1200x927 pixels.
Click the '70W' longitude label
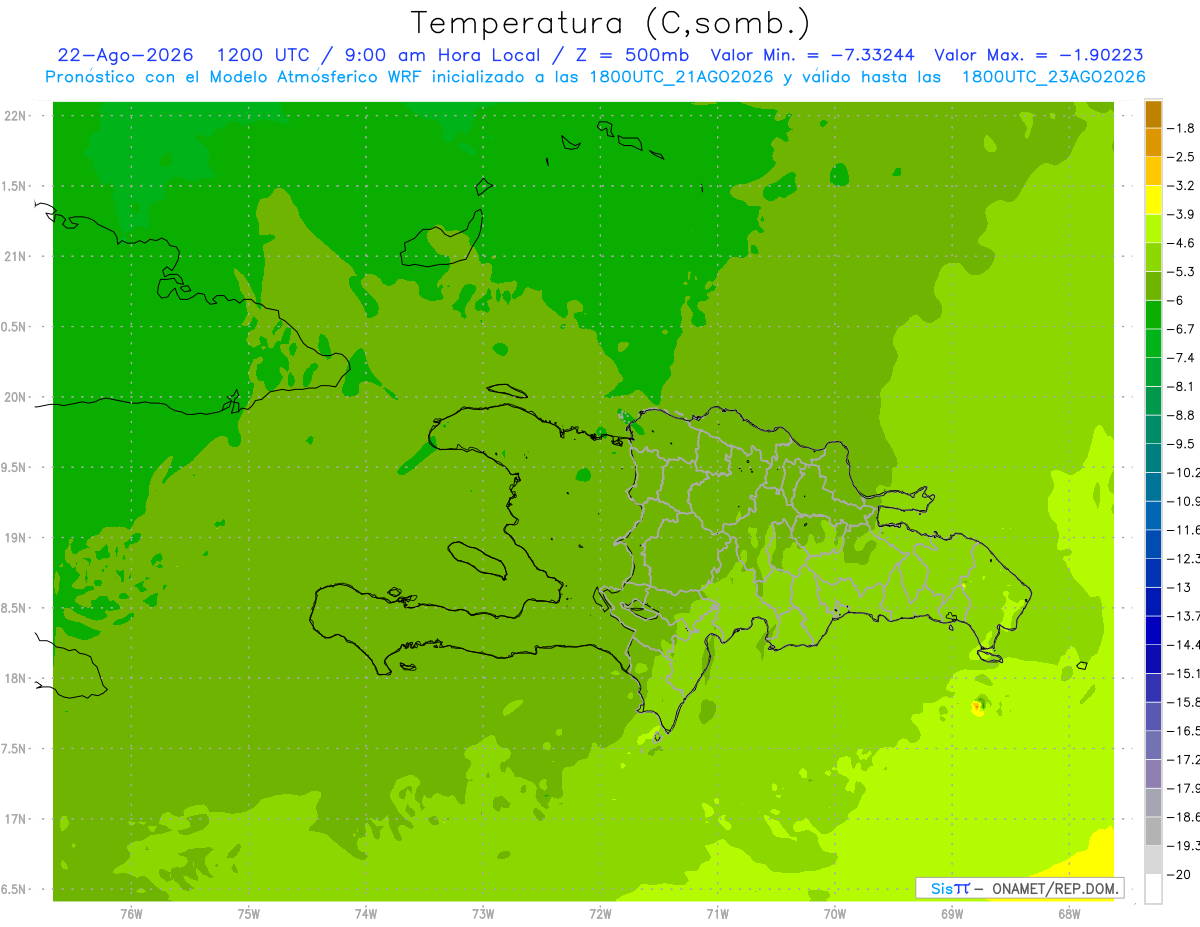coord(835,914)
